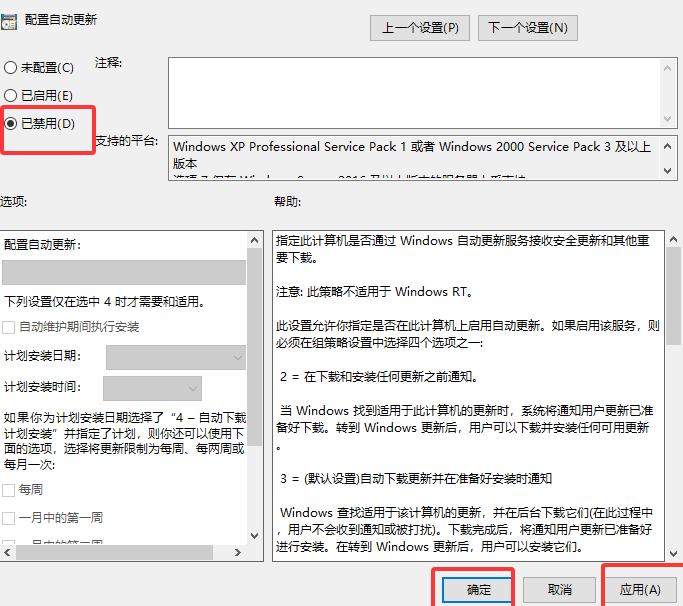Click the 选项: label
The height and width of the screenshot is (606, 683).
click(x=14, y=202)
